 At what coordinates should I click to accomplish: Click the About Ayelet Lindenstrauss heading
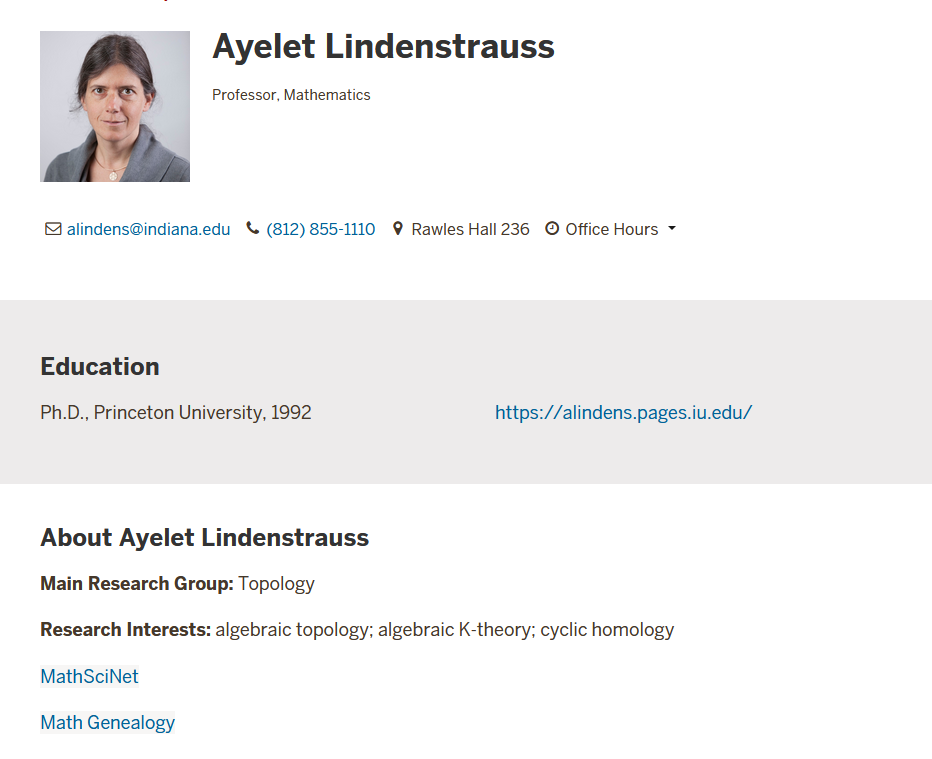pos(204,538)
